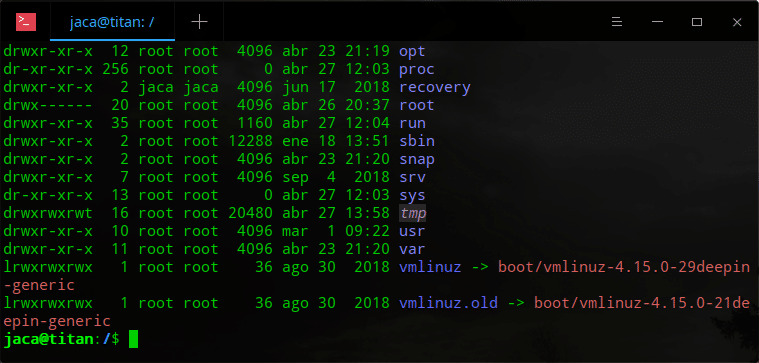Click the srv directory name
759x363 pixels.
pyautogui.click(x=412, y=177)
